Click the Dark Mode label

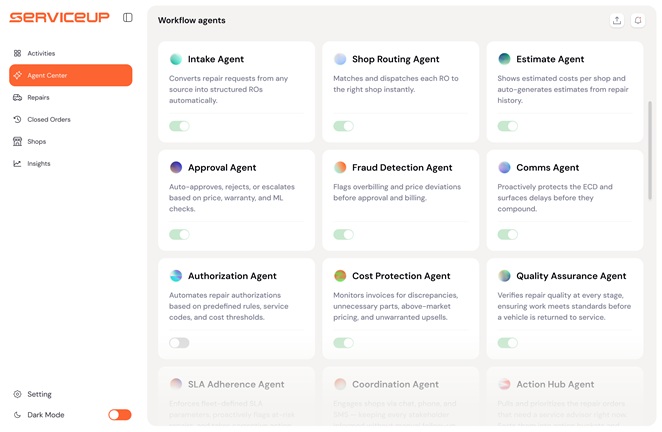pyautogui.click(x=46, y=415)
